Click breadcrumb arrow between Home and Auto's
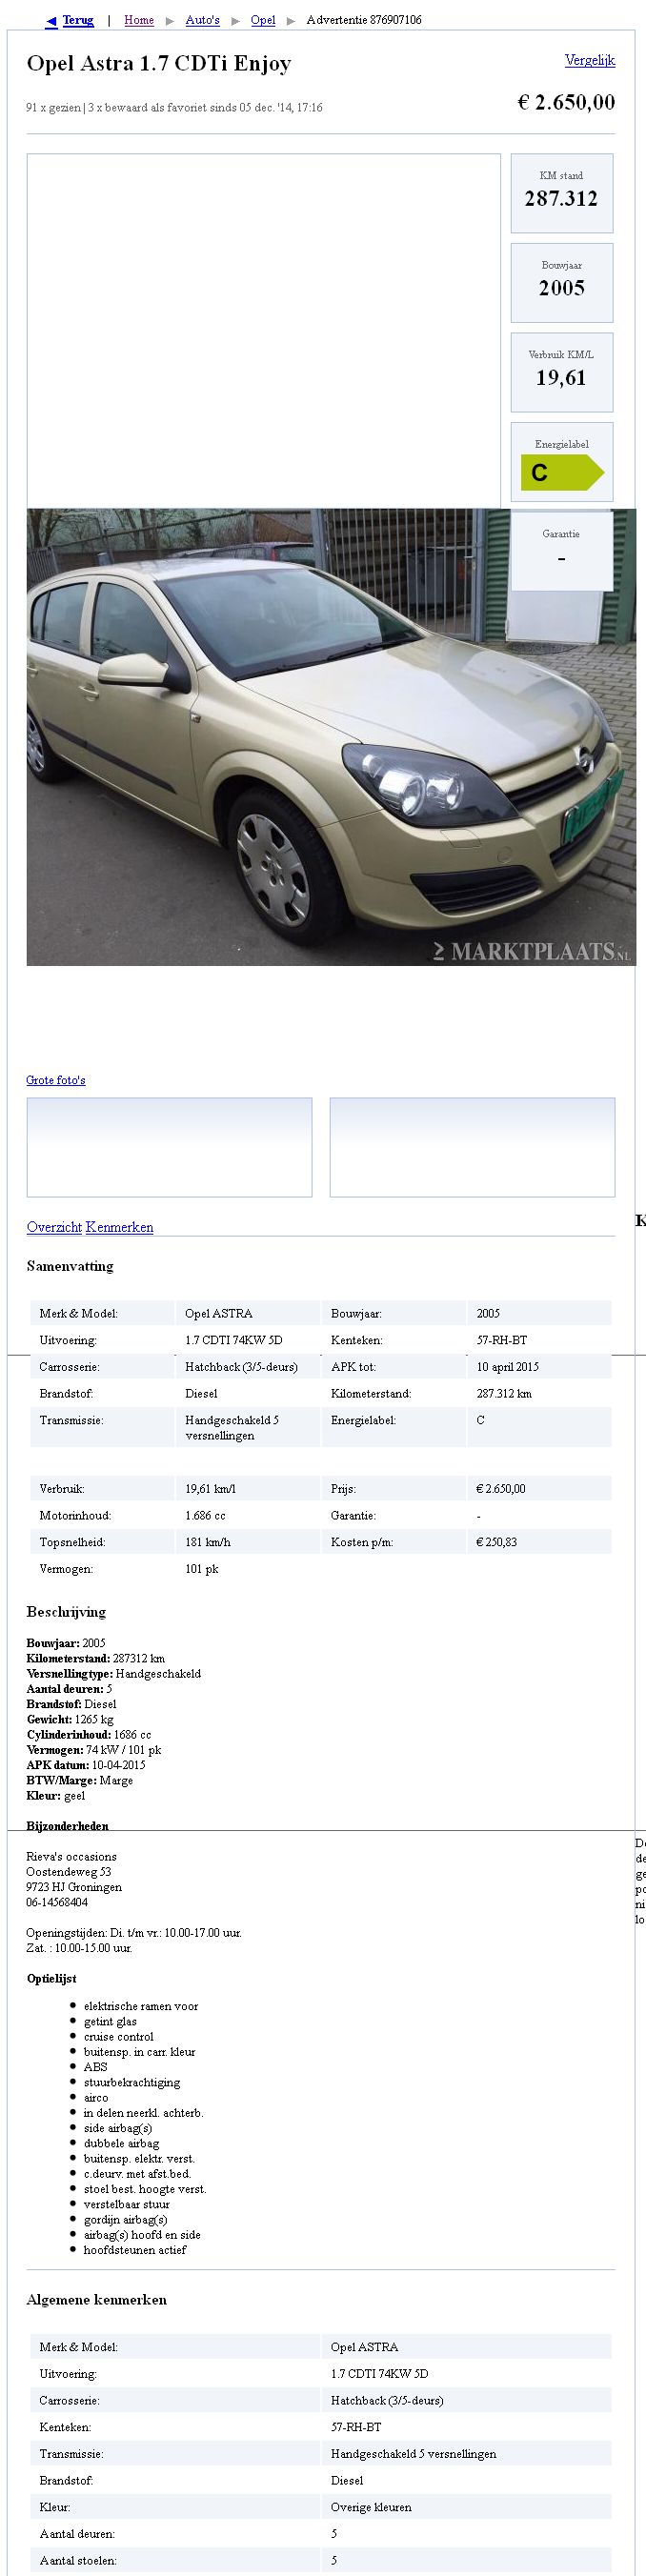Screen dimensions: 646x2576 coord(170,21)
